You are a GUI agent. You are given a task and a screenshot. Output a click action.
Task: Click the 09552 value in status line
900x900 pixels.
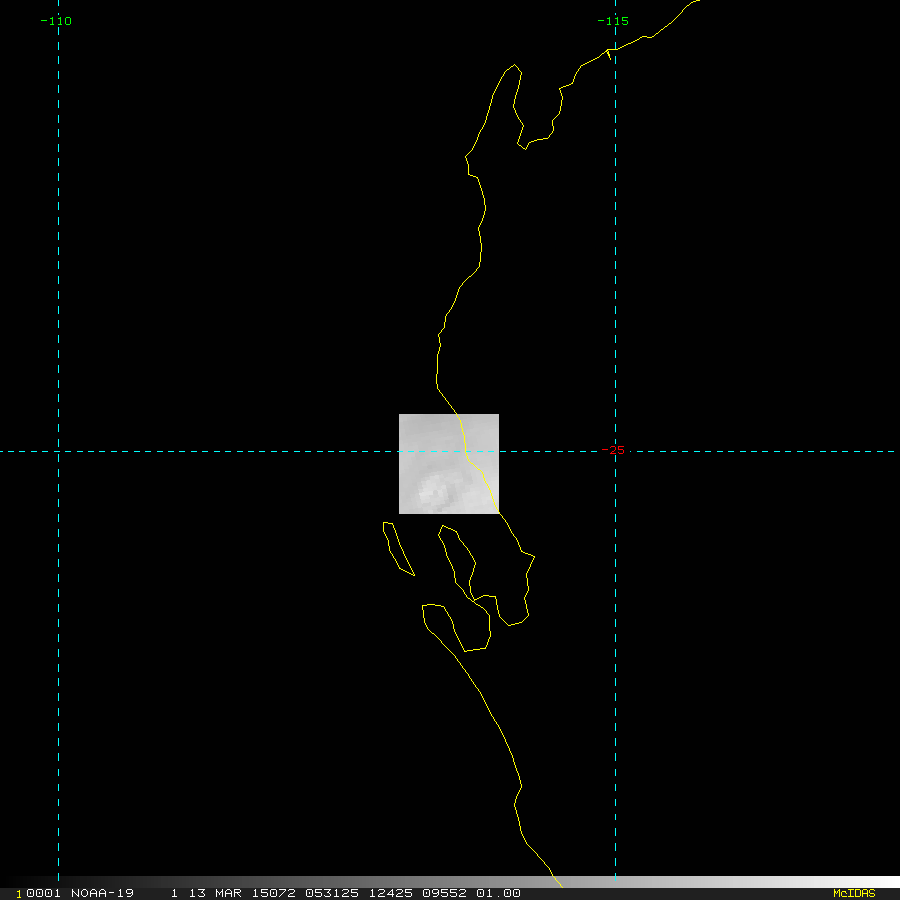point(439,893)
